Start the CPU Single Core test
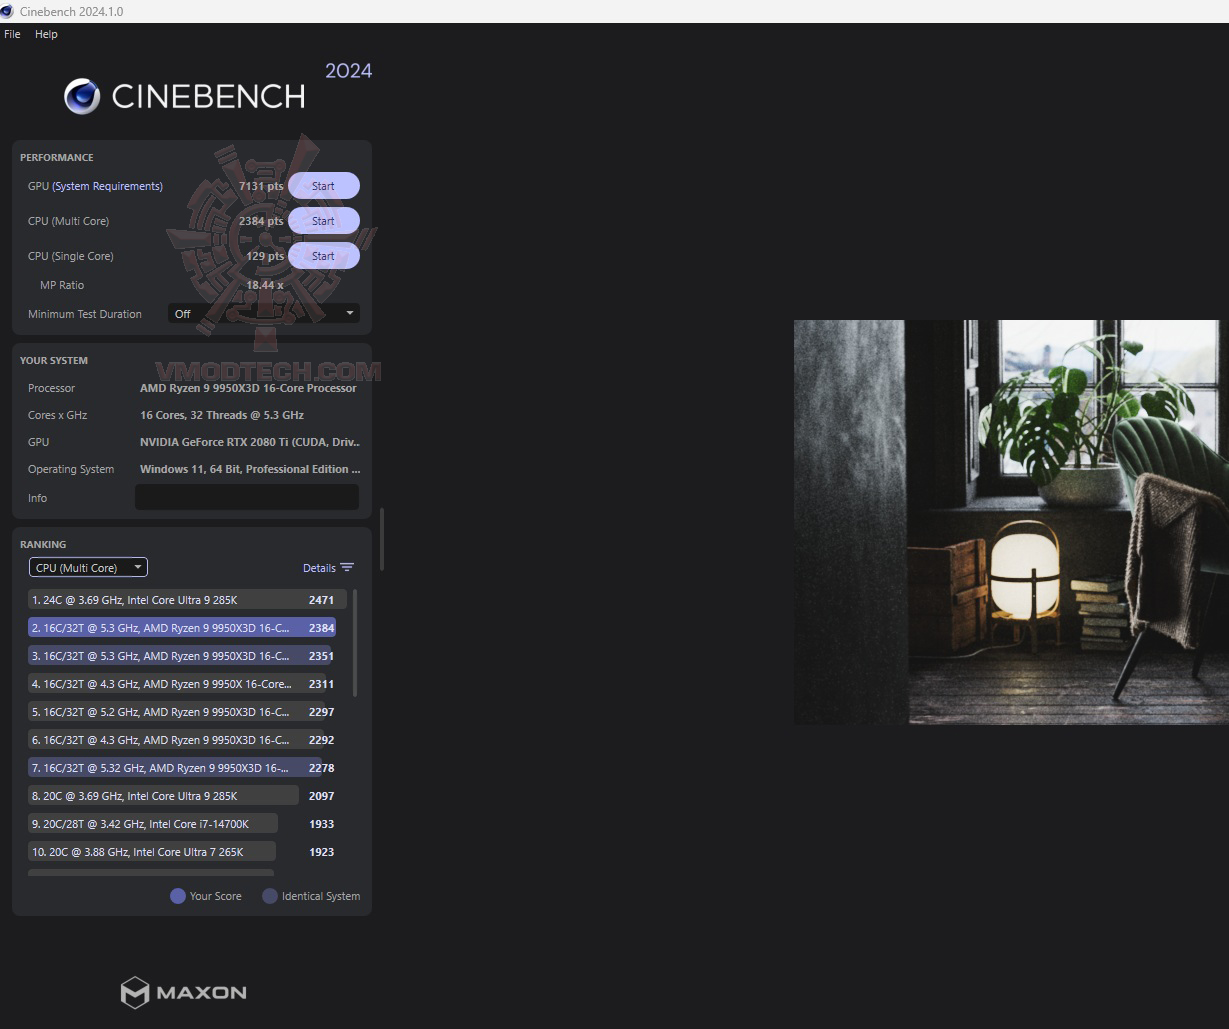 coord(323,256)
